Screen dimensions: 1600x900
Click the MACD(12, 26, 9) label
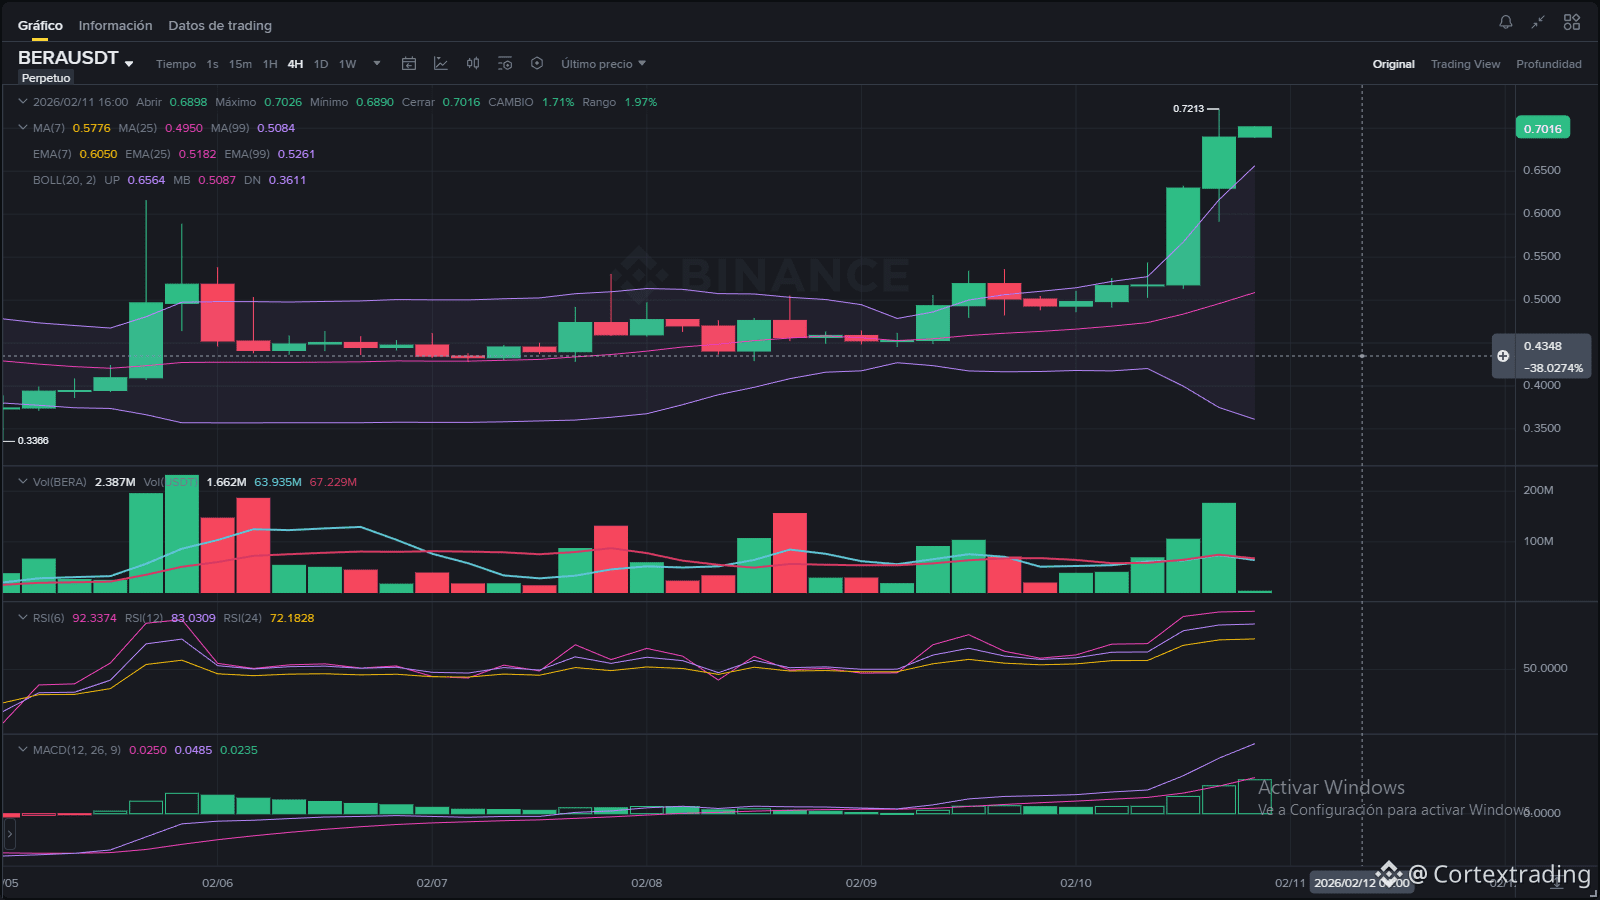tap(76, 750)
